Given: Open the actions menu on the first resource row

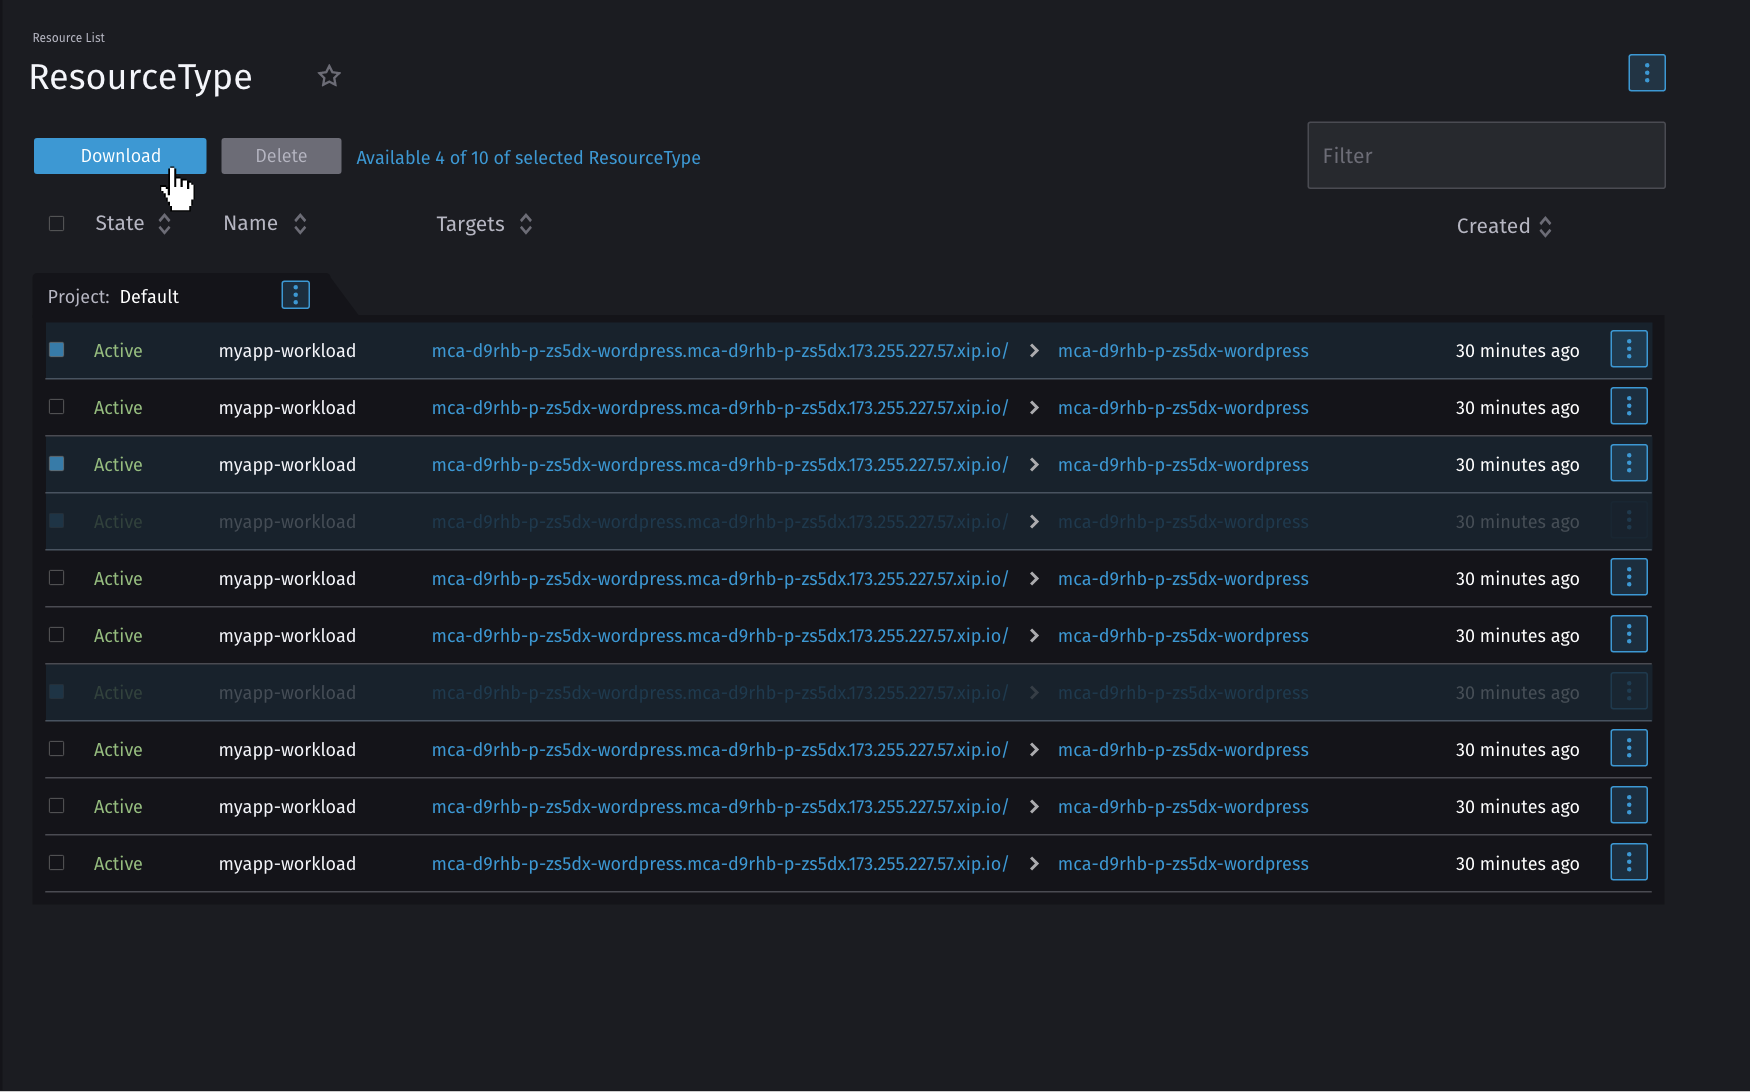Looking at the screenshot, I should pos(1628,349).
